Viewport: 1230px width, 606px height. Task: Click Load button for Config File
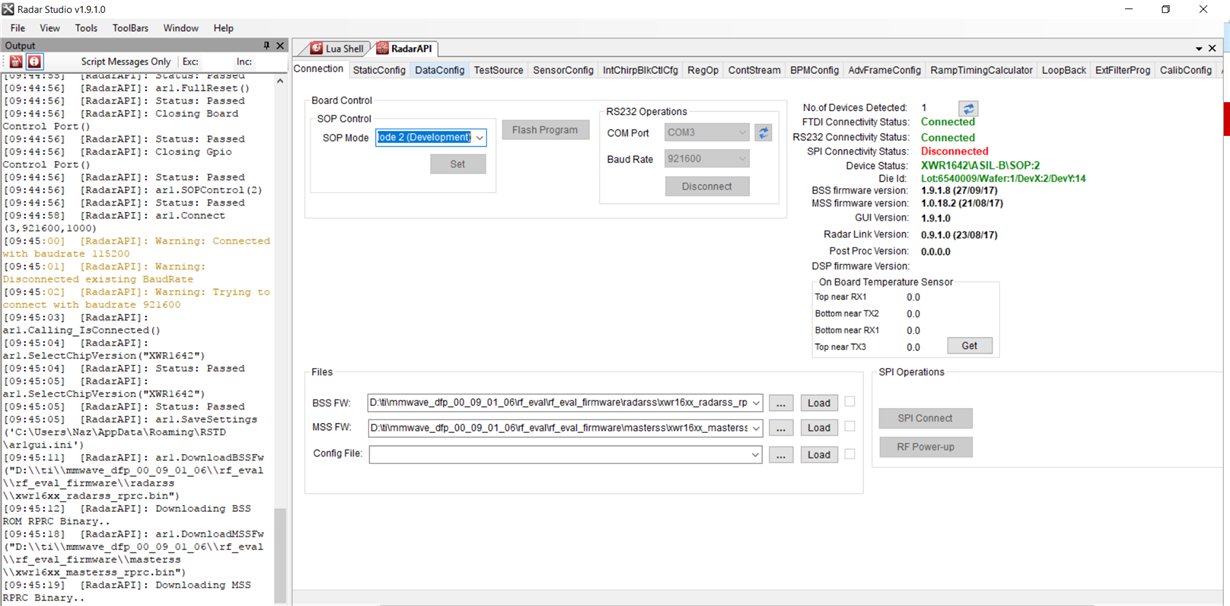pos(819,454)
